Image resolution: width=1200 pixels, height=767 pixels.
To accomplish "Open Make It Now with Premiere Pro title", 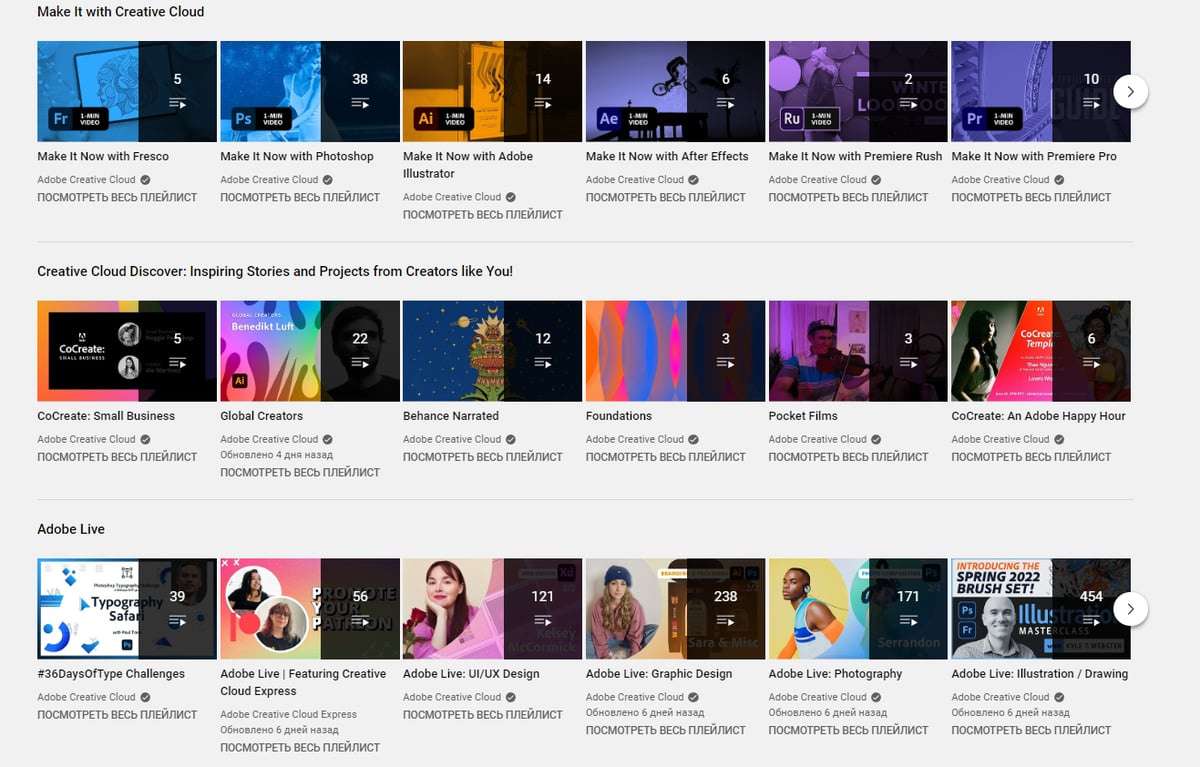I will coord(1034,156).
